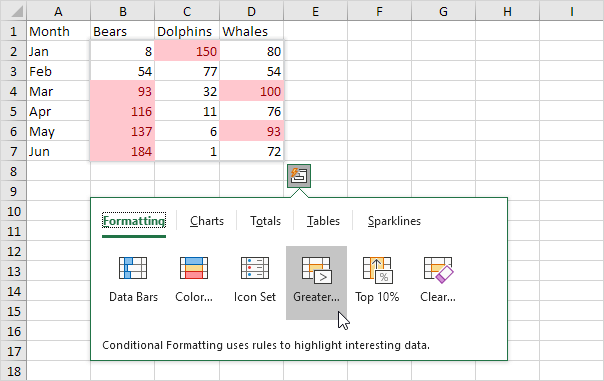Select column D header

pos(251,11)
